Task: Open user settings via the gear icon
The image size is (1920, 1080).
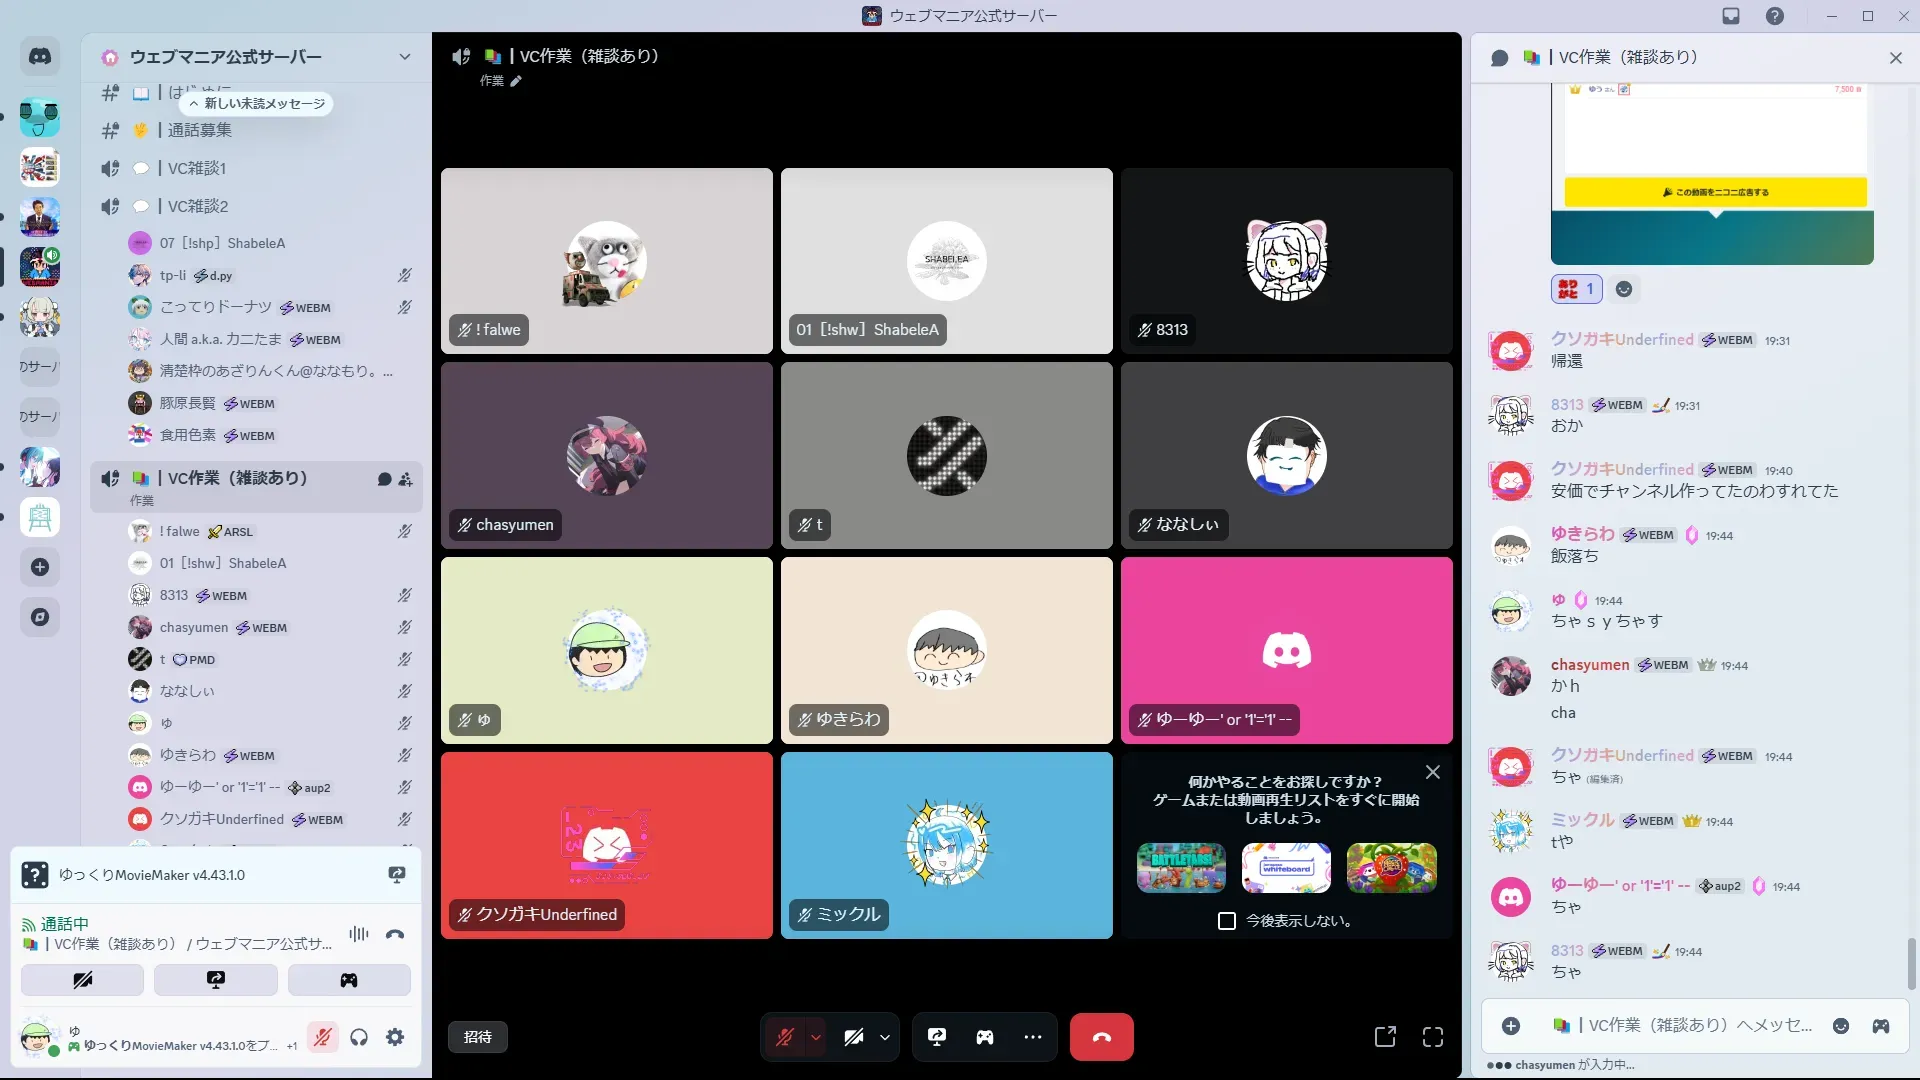Action: (395, 1037)
